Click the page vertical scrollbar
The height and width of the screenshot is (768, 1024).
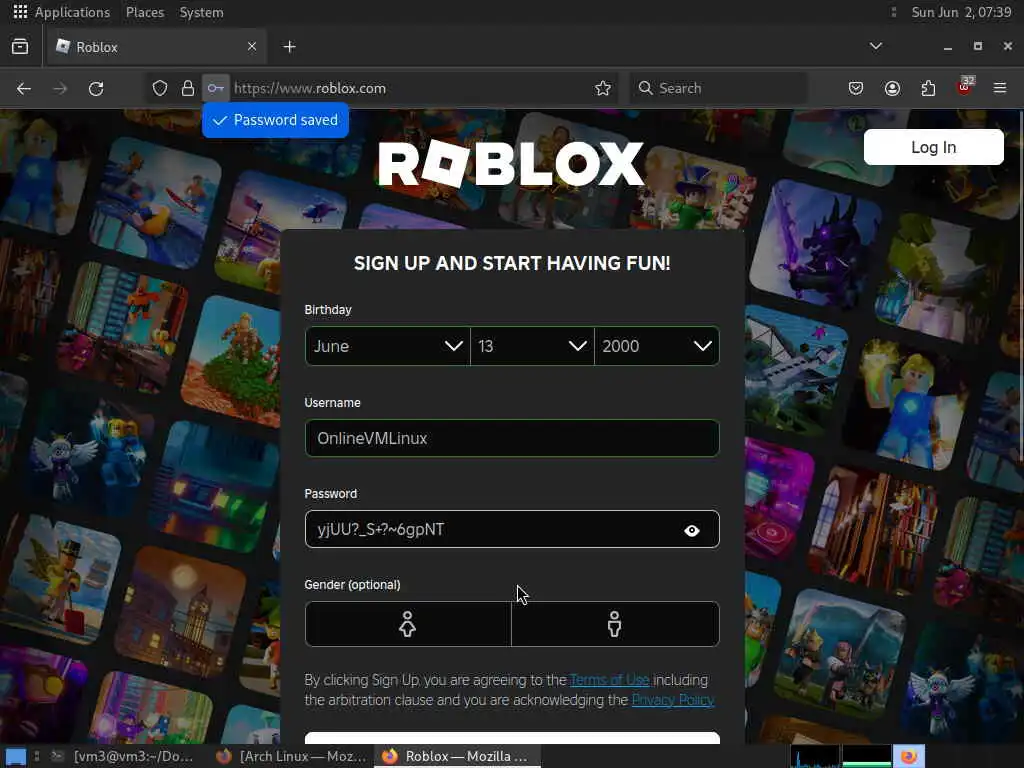coord(1020,287)
